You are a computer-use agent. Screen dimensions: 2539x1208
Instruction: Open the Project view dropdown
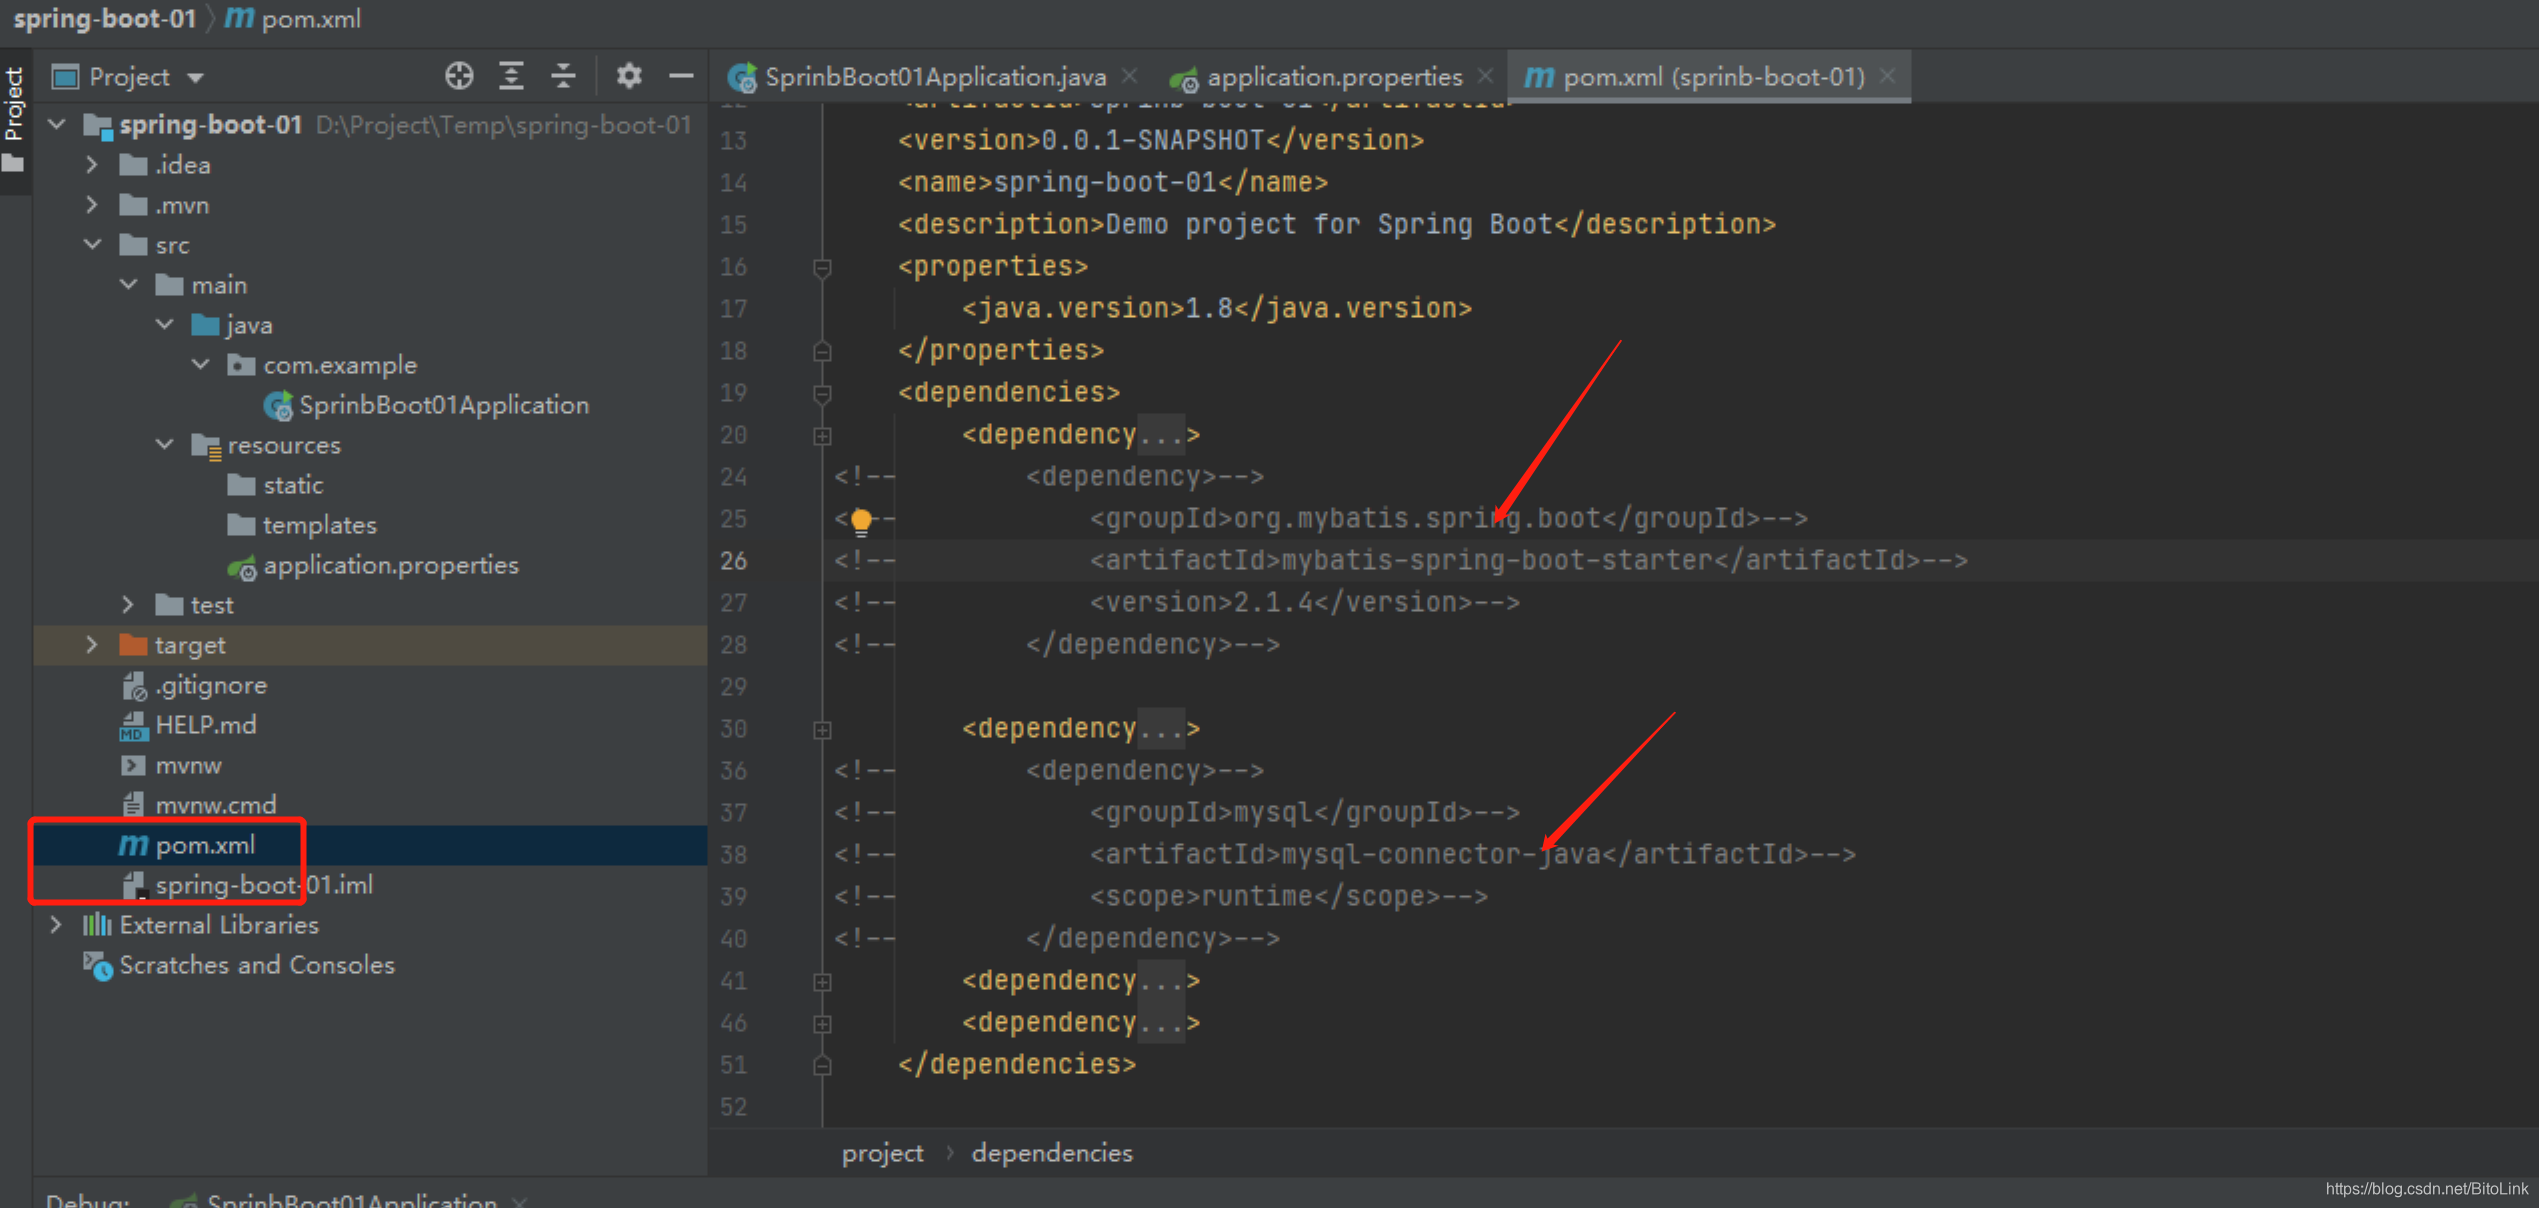pos(195,77)
